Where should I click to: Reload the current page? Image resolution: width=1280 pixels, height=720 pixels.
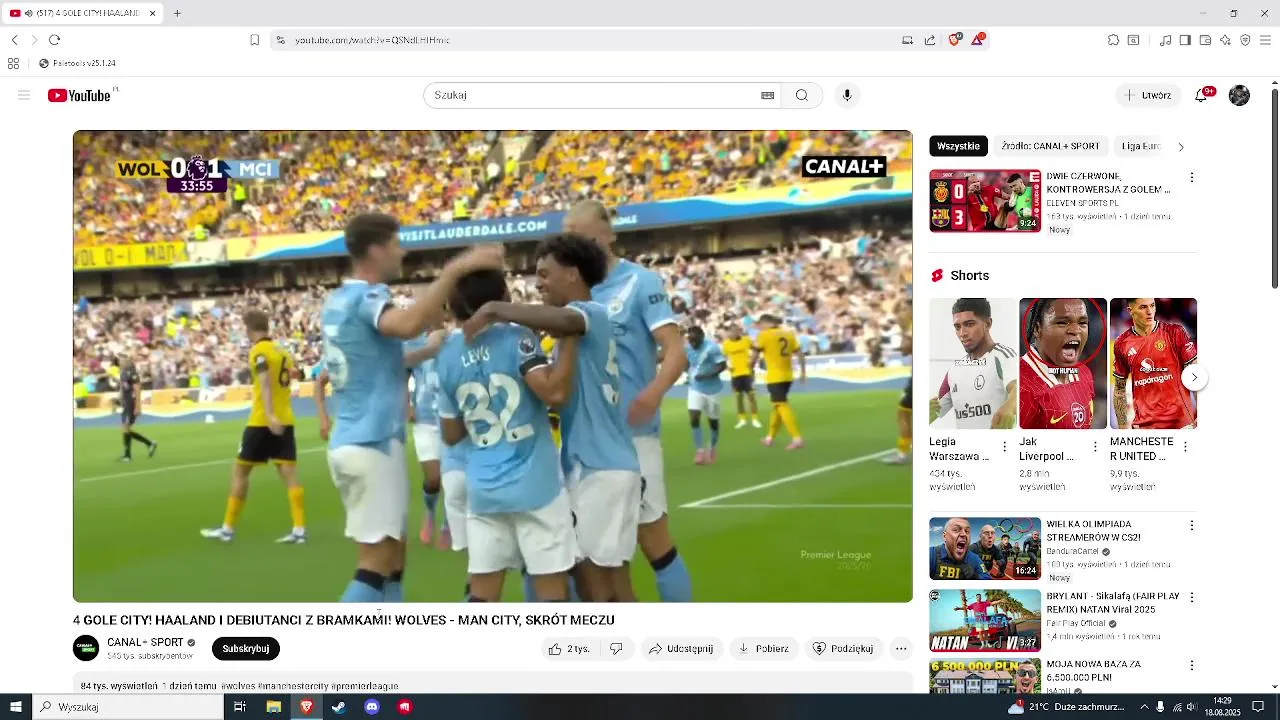54,40
